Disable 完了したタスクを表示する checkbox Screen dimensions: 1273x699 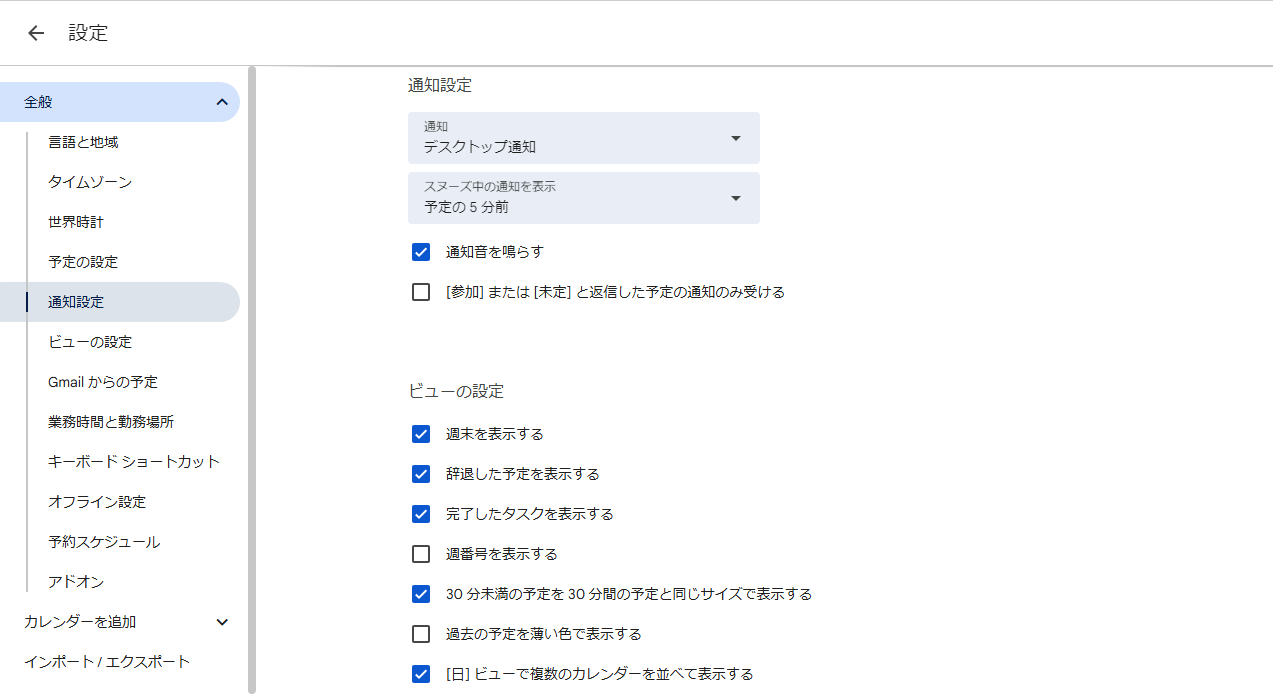pyautogui.click(x=421, y=514)
